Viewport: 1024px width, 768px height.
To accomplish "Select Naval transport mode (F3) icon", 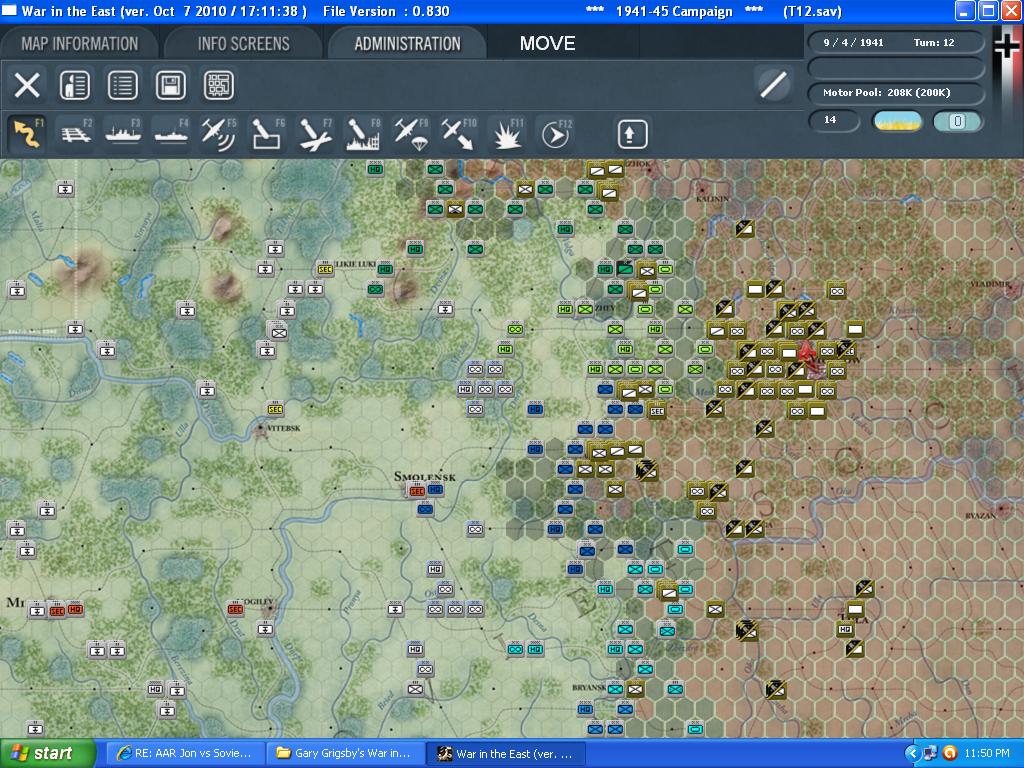I will pyautogui.click(x=123, y=134).
